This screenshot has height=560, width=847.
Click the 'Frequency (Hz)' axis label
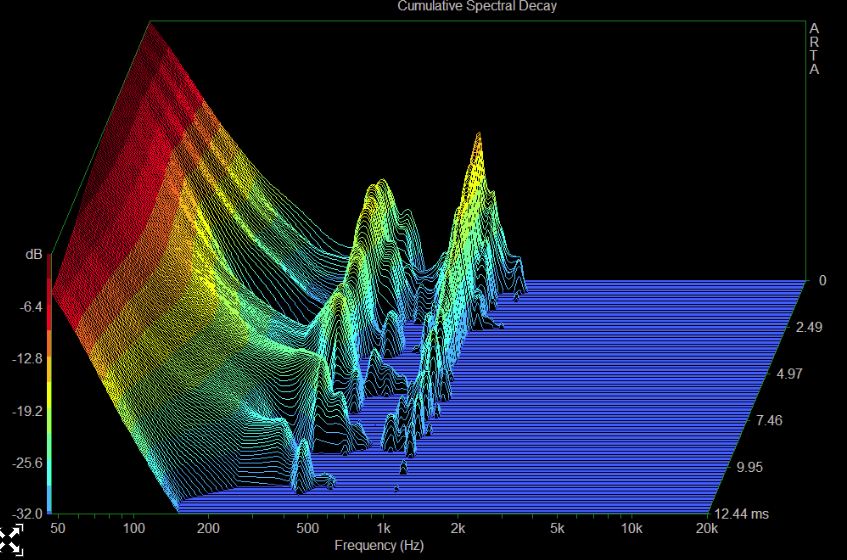tap(379, 545)
